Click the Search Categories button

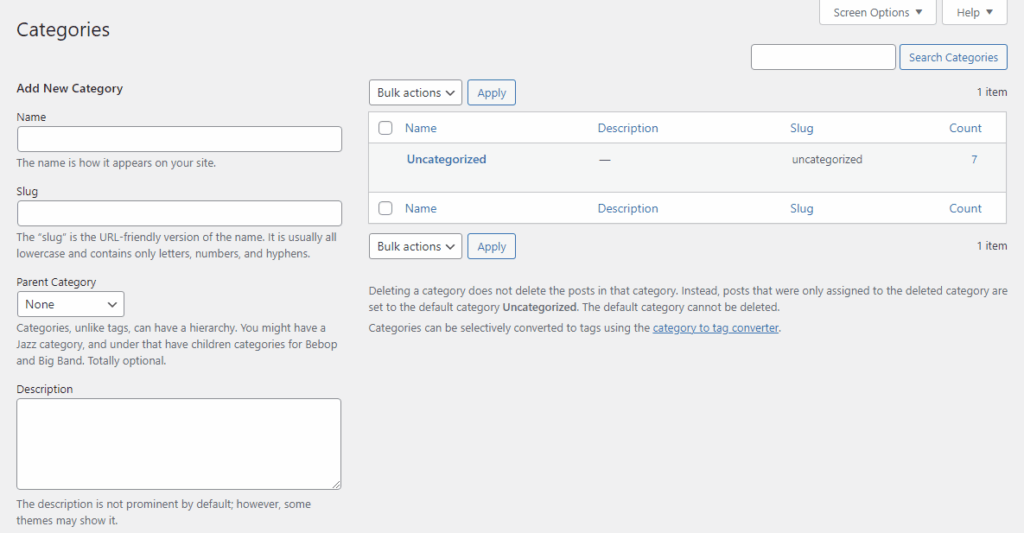[953, 58]
